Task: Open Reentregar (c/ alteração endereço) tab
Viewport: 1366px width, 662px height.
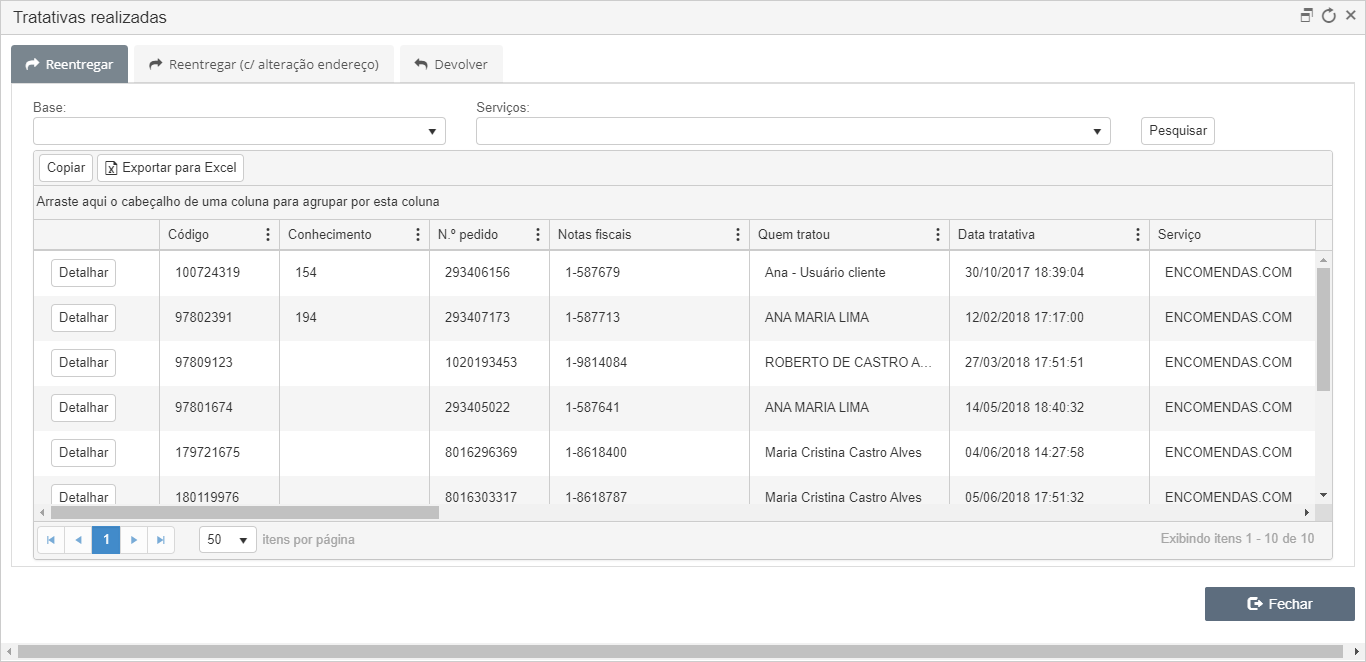Action: [x=264, y=64]
